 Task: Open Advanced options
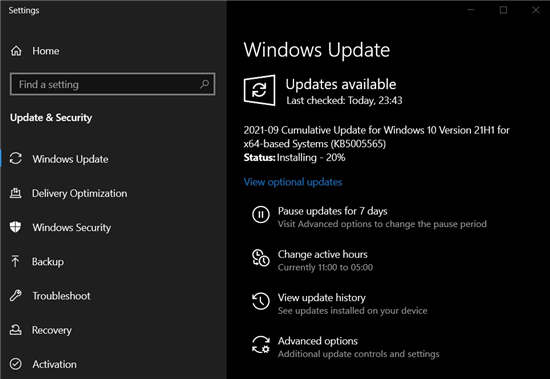click(x=318, y=341)
